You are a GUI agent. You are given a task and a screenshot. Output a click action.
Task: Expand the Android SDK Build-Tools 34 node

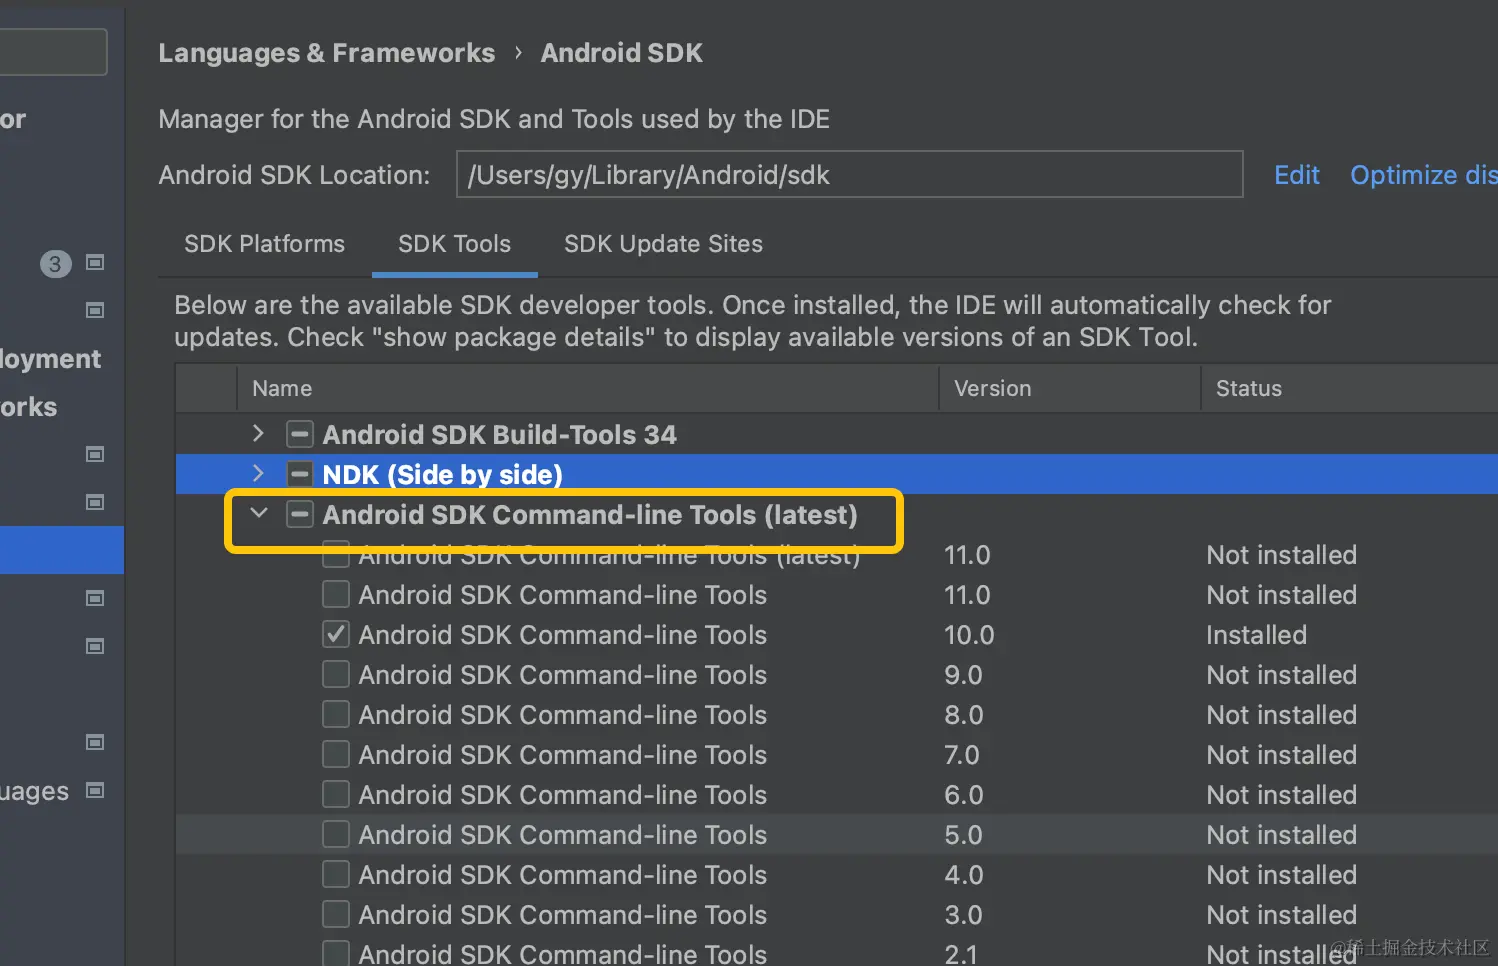[x=258, y=433]
